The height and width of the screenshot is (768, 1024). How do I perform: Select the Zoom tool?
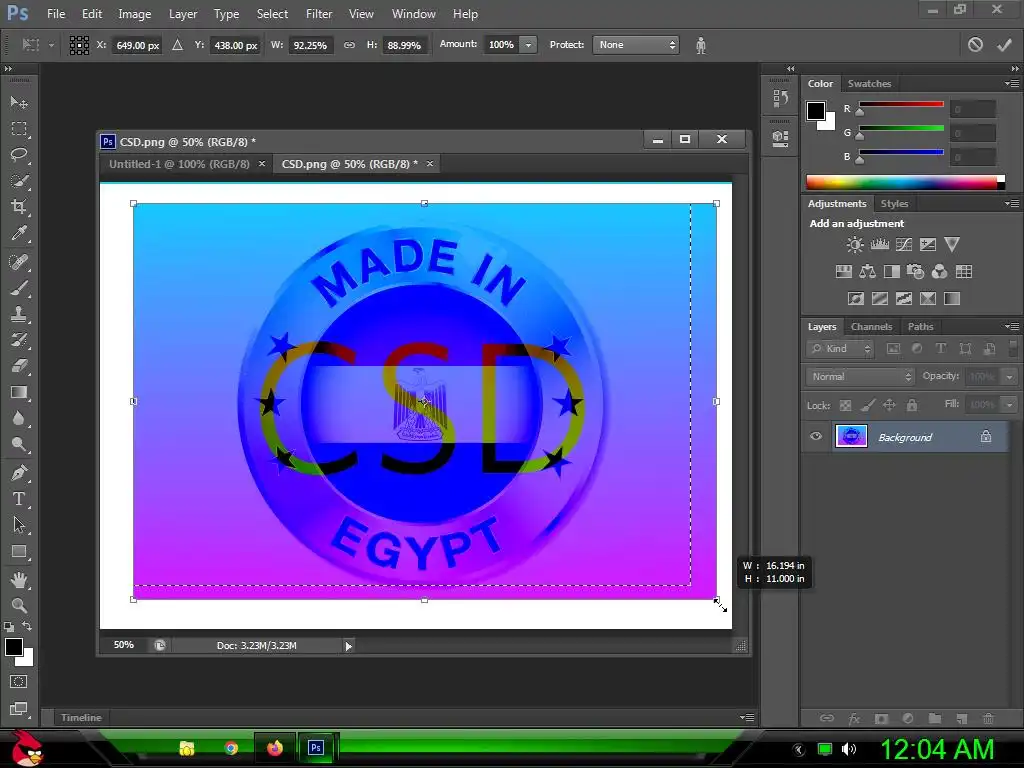click(x=19, y=605)
